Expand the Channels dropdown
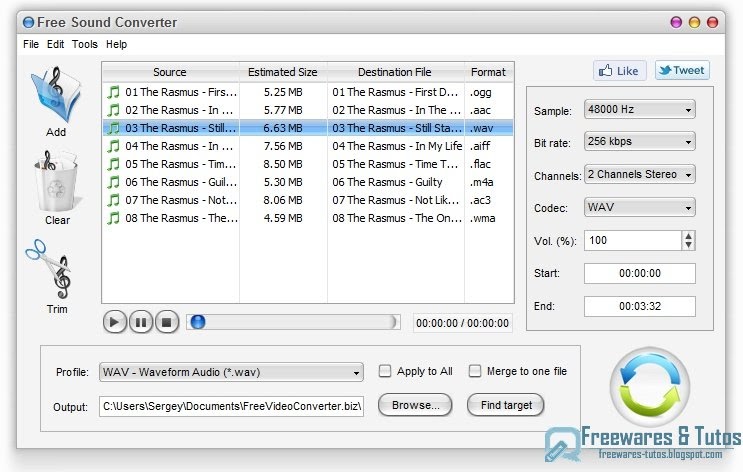Viewport: 743px width, 472px height. click(640, 174)
